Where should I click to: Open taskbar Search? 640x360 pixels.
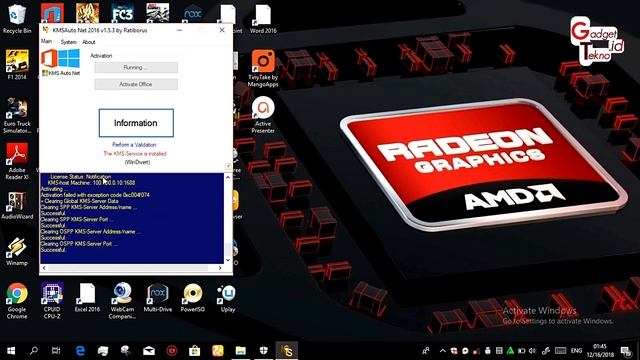[x=34, y=351]
